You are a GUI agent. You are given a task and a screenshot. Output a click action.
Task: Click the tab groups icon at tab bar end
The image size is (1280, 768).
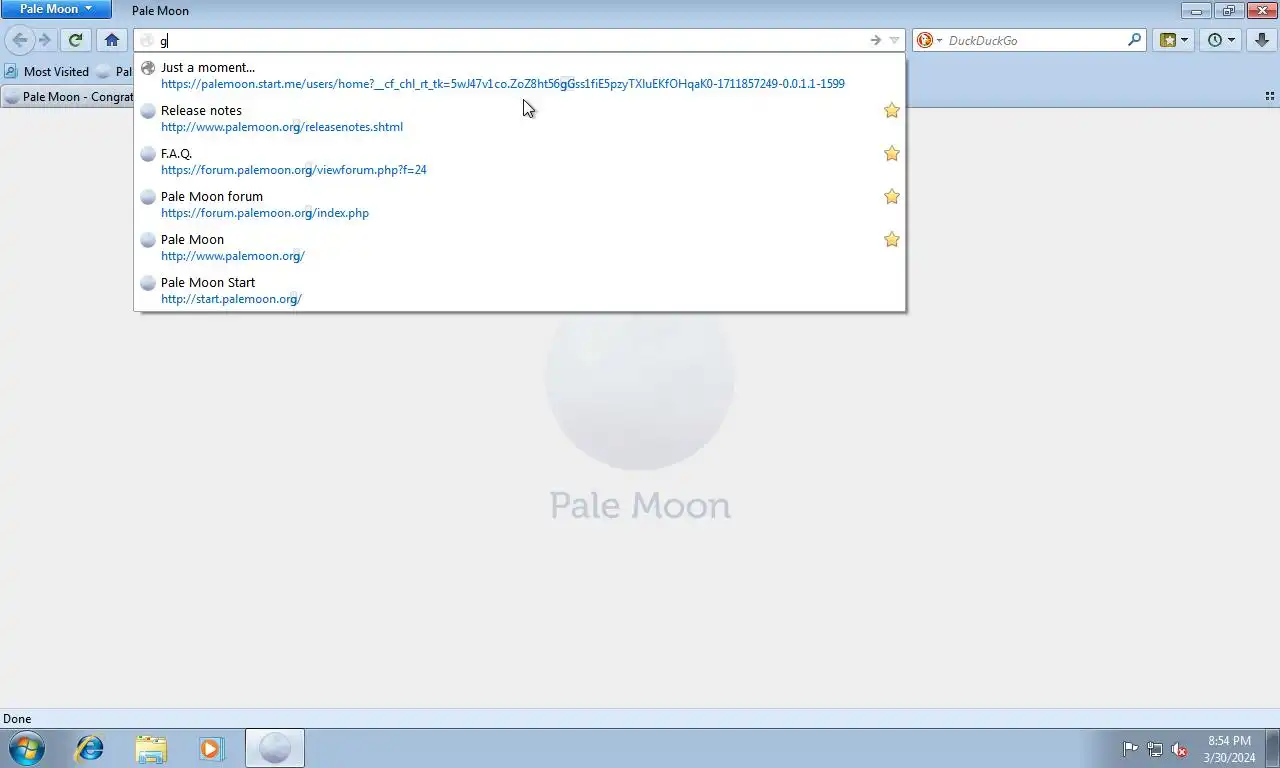pos(1269,96)
